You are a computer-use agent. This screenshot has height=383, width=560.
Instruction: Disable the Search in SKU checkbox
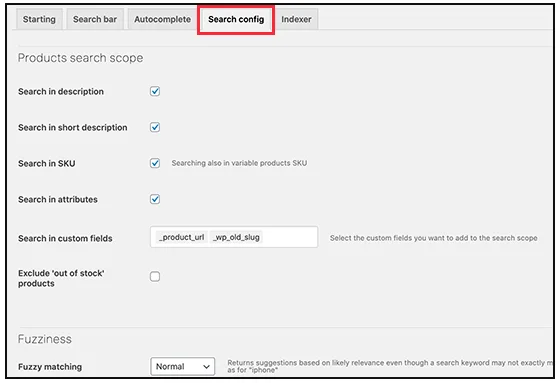[155, 163]
